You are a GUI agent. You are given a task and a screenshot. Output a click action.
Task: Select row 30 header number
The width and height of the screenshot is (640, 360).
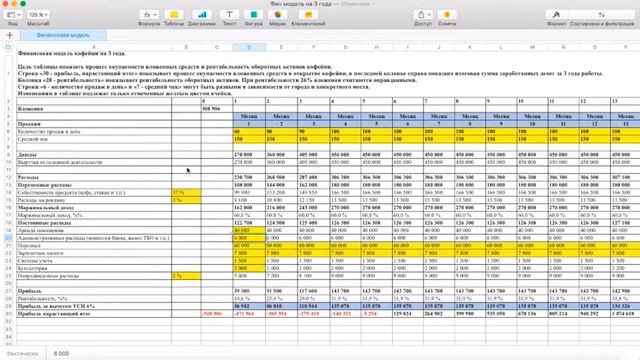click(x=8, y=314)
